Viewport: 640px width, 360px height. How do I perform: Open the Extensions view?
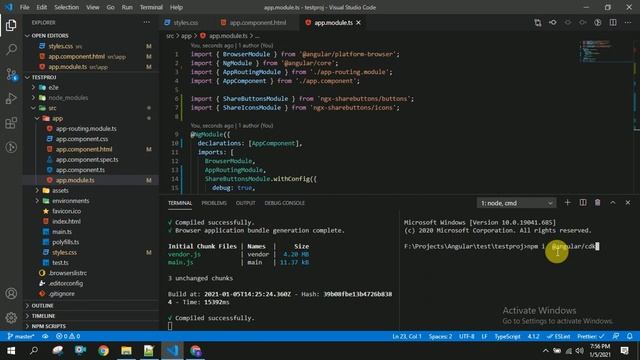[x=11, y=123]
